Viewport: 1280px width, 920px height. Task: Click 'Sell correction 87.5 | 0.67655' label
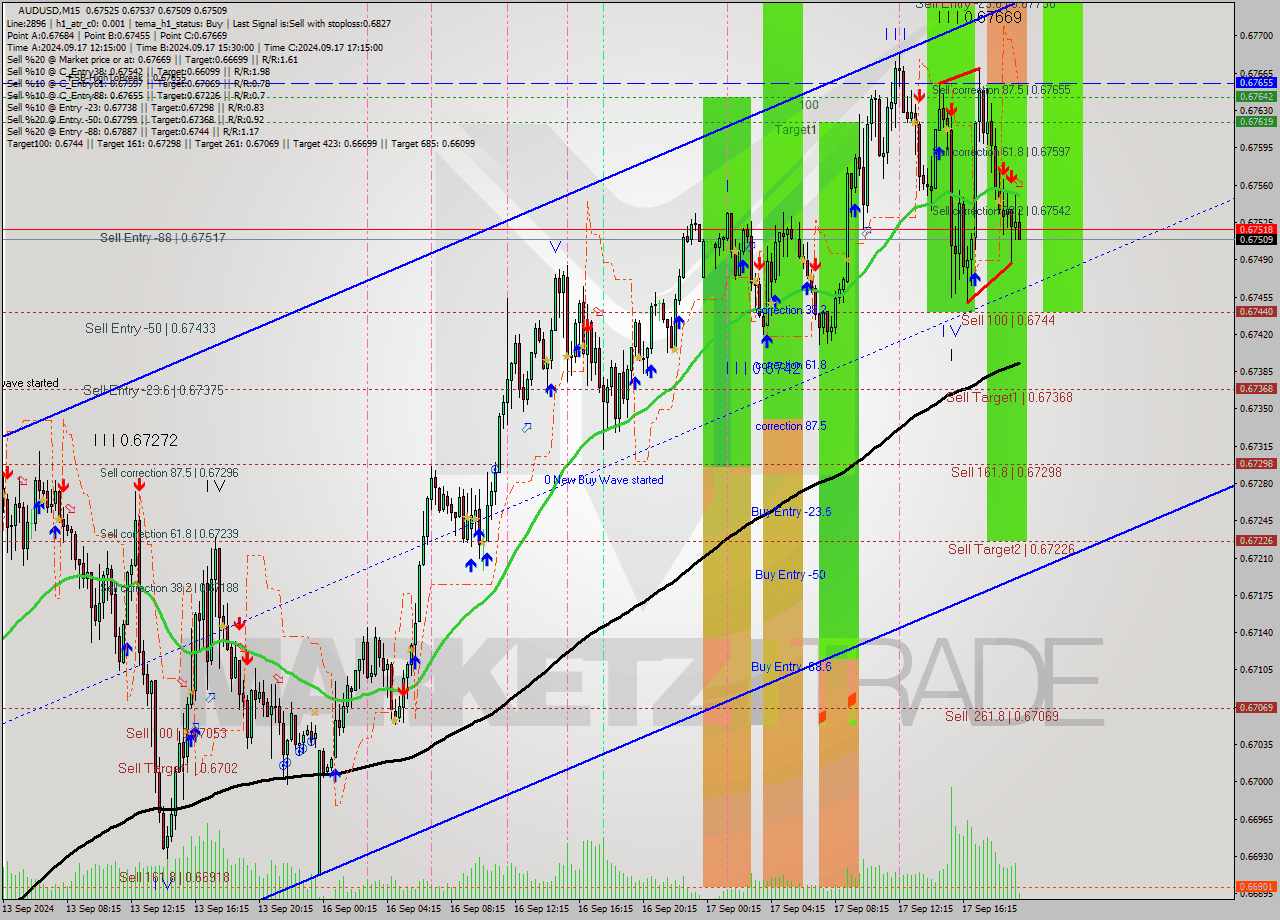(1001, 90)
